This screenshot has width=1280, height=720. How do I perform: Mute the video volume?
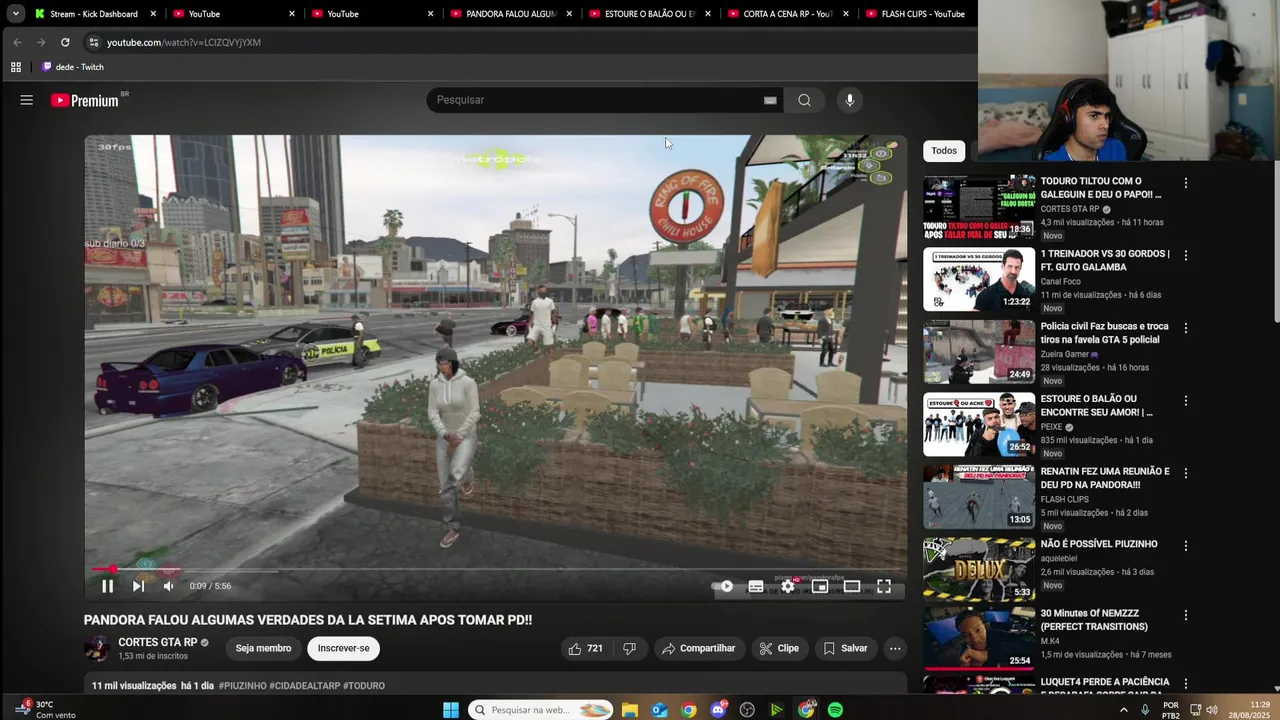tap(168, 586)
